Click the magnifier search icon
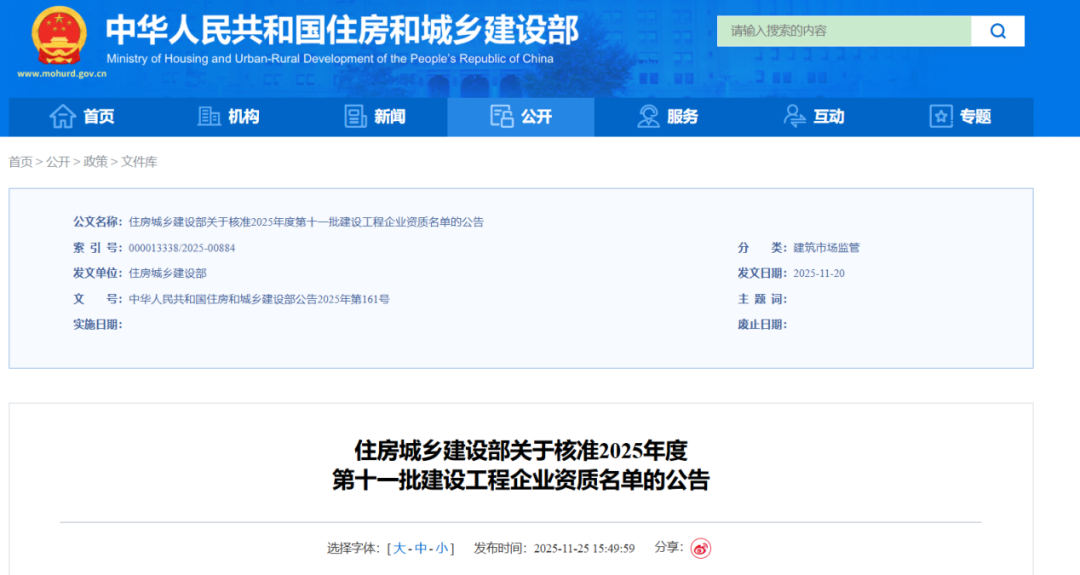Screen dimensions: 1080x575 997,31
